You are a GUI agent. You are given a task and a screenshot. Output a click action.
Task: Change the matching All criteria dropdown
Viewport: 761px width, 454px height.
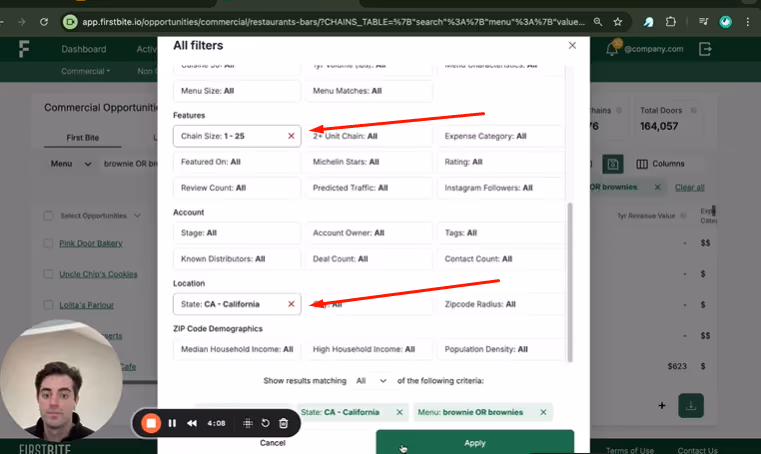tap(371, 381)
